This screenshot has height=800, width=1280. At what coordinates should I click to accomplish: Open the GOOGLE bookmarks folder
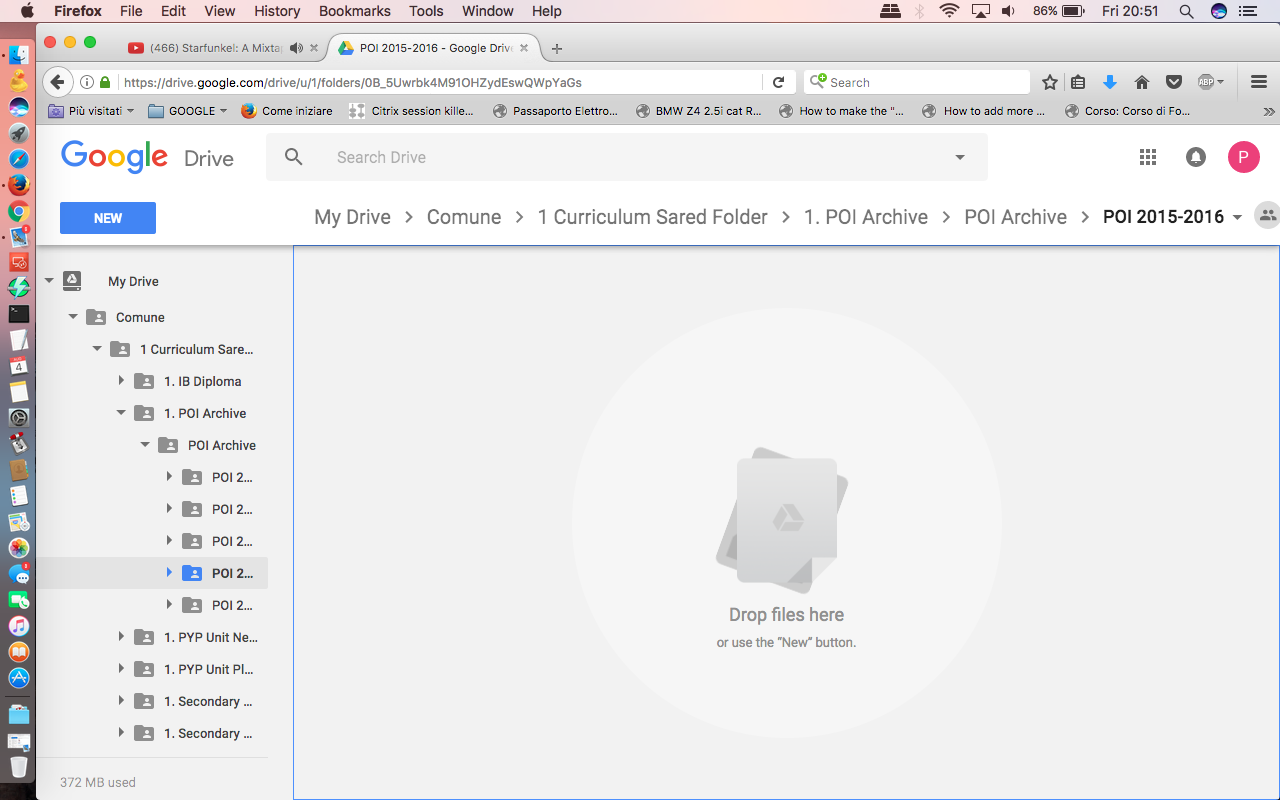click(x=188, y=111)
